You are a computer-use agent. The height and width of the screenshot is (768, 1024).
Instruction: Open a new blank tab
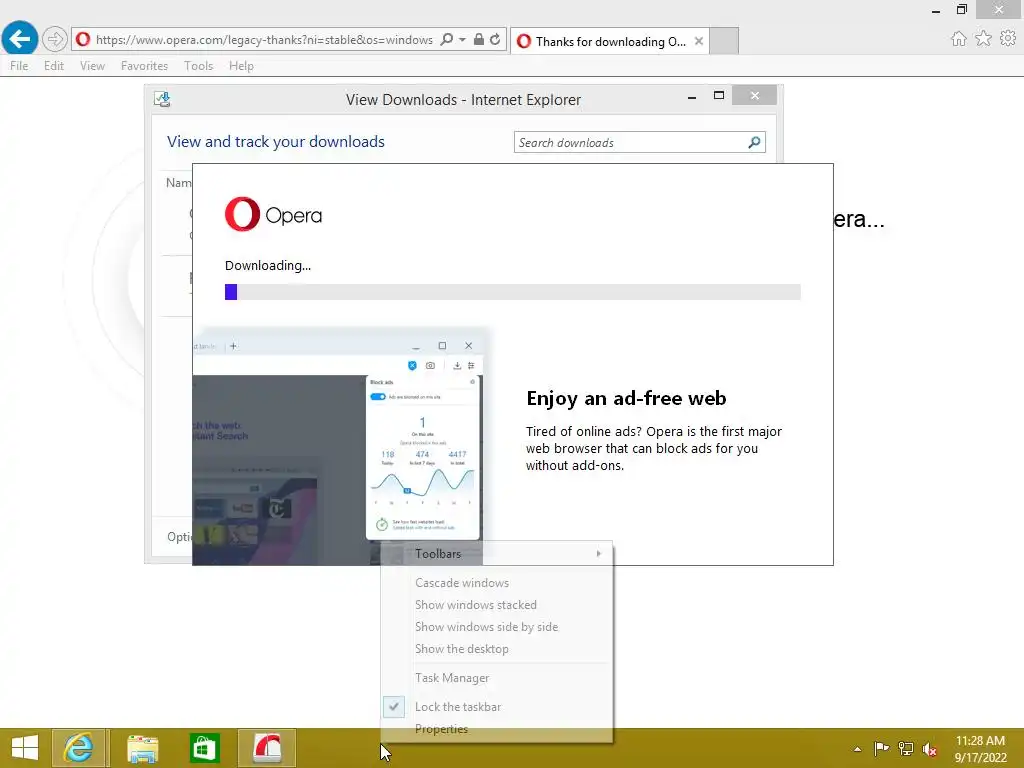pyautogui.click(x=724, y=41)
